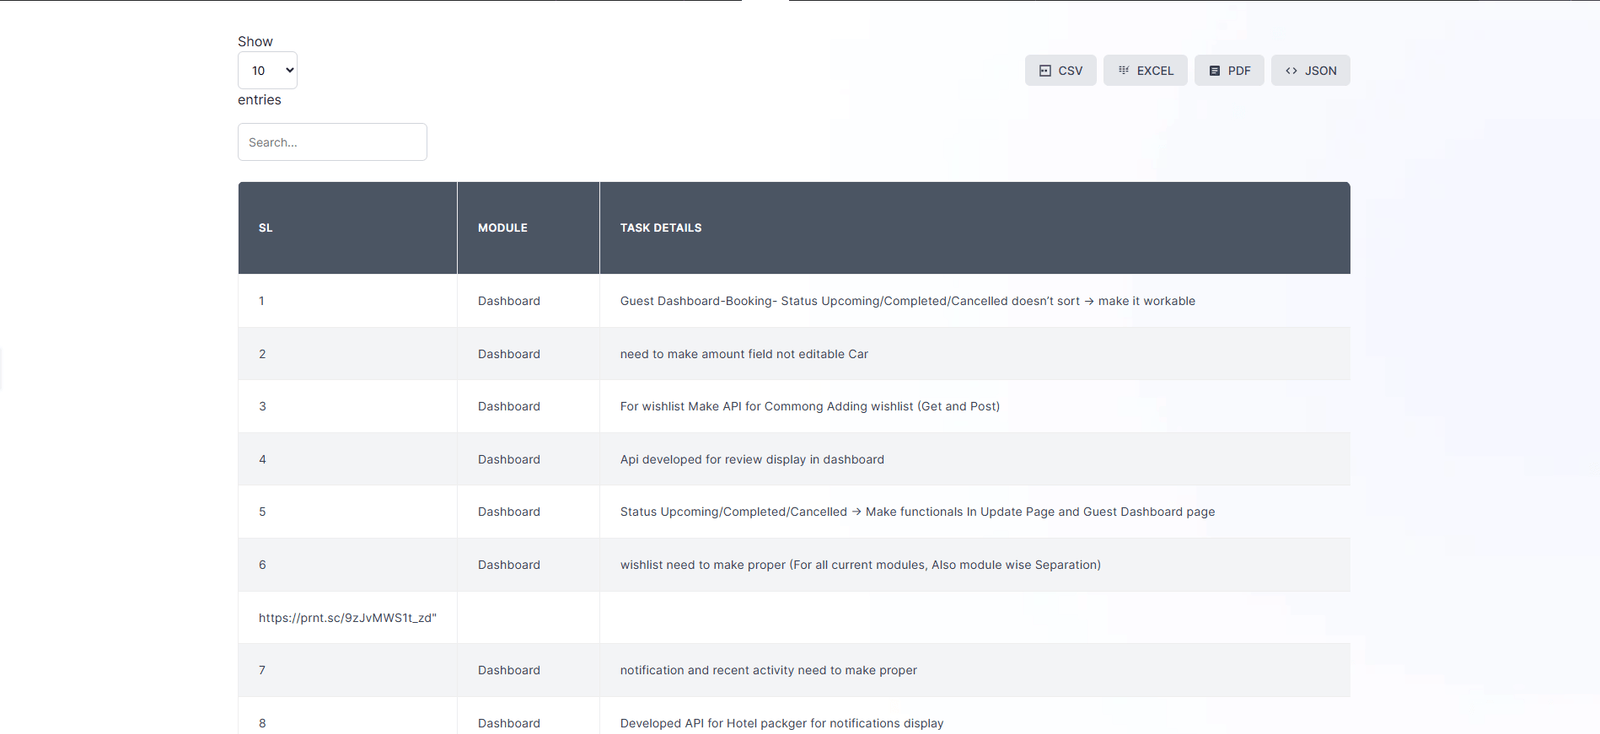The image size is (1600, 734).
Task: Select the amount field not editable task
Action: point(743,354)
